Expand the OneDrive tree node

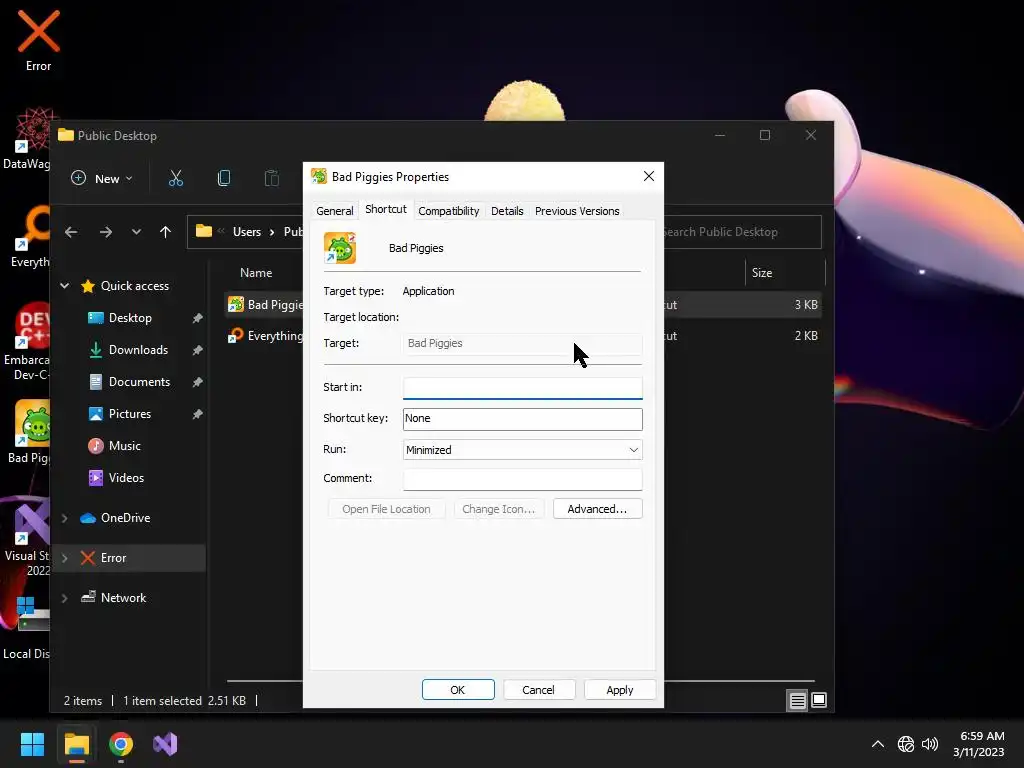click(x=65, y=518)
